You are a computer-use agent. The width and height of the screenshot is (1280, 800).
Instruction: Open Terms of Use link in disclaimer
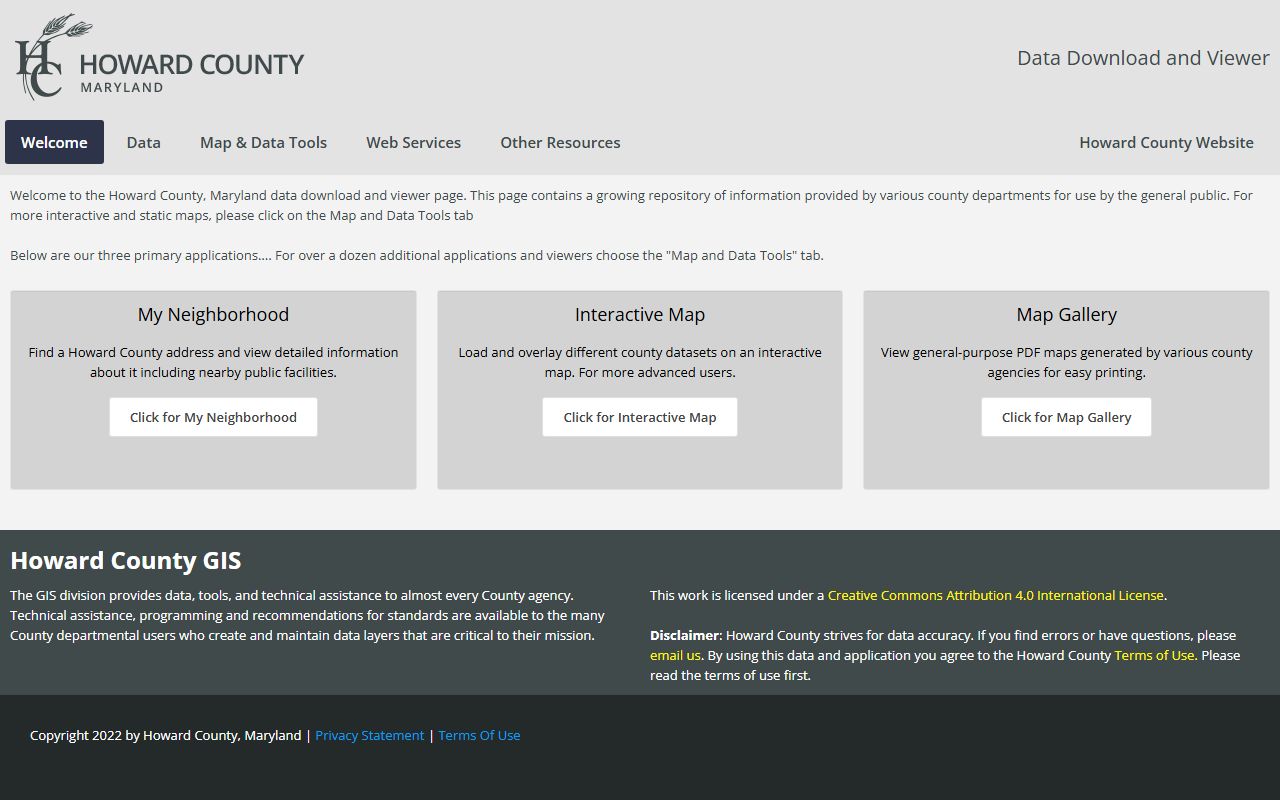pyautogui.click(x=1154, y=655)
